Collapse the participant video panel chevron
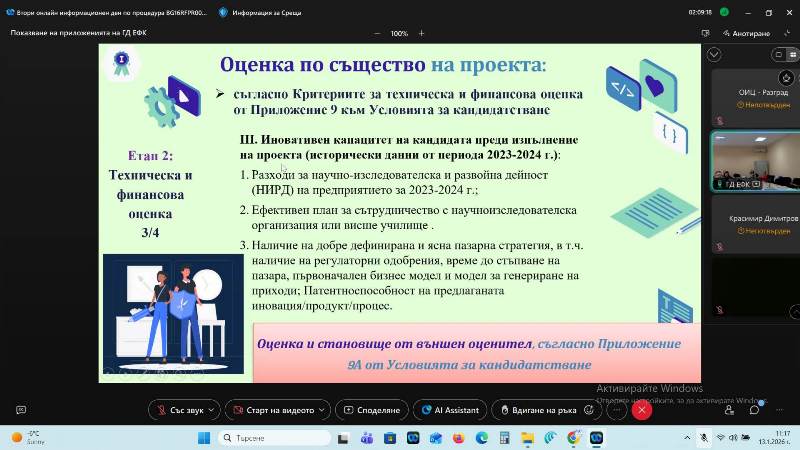 point(714,54)
